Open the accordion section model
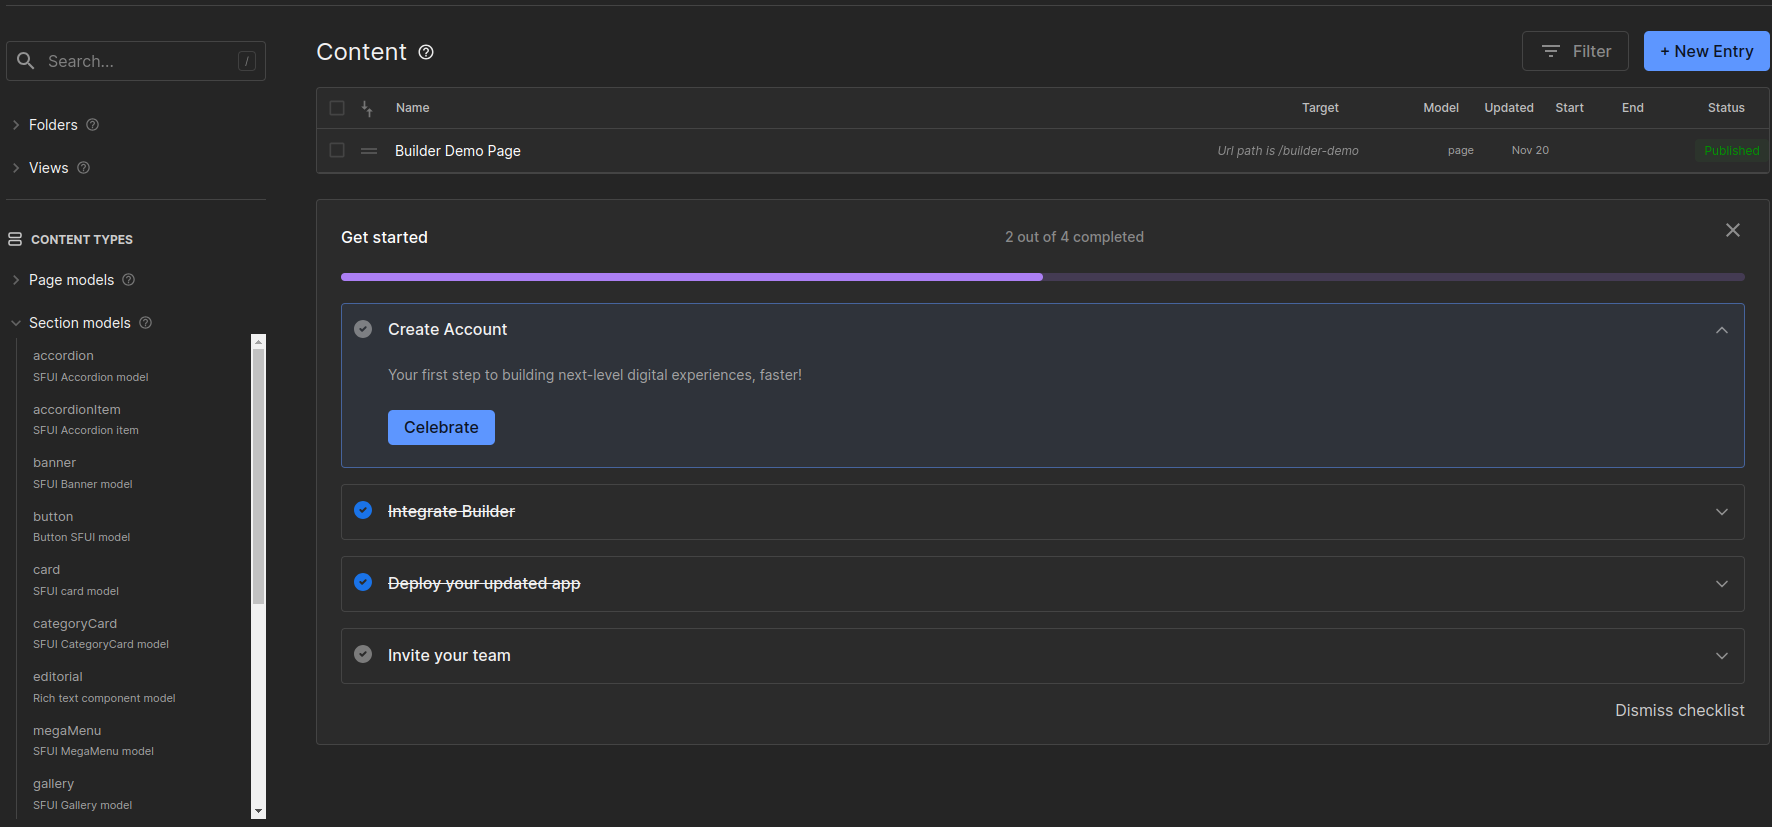Screen dimensions: 1772x827 tap(64, 356)
